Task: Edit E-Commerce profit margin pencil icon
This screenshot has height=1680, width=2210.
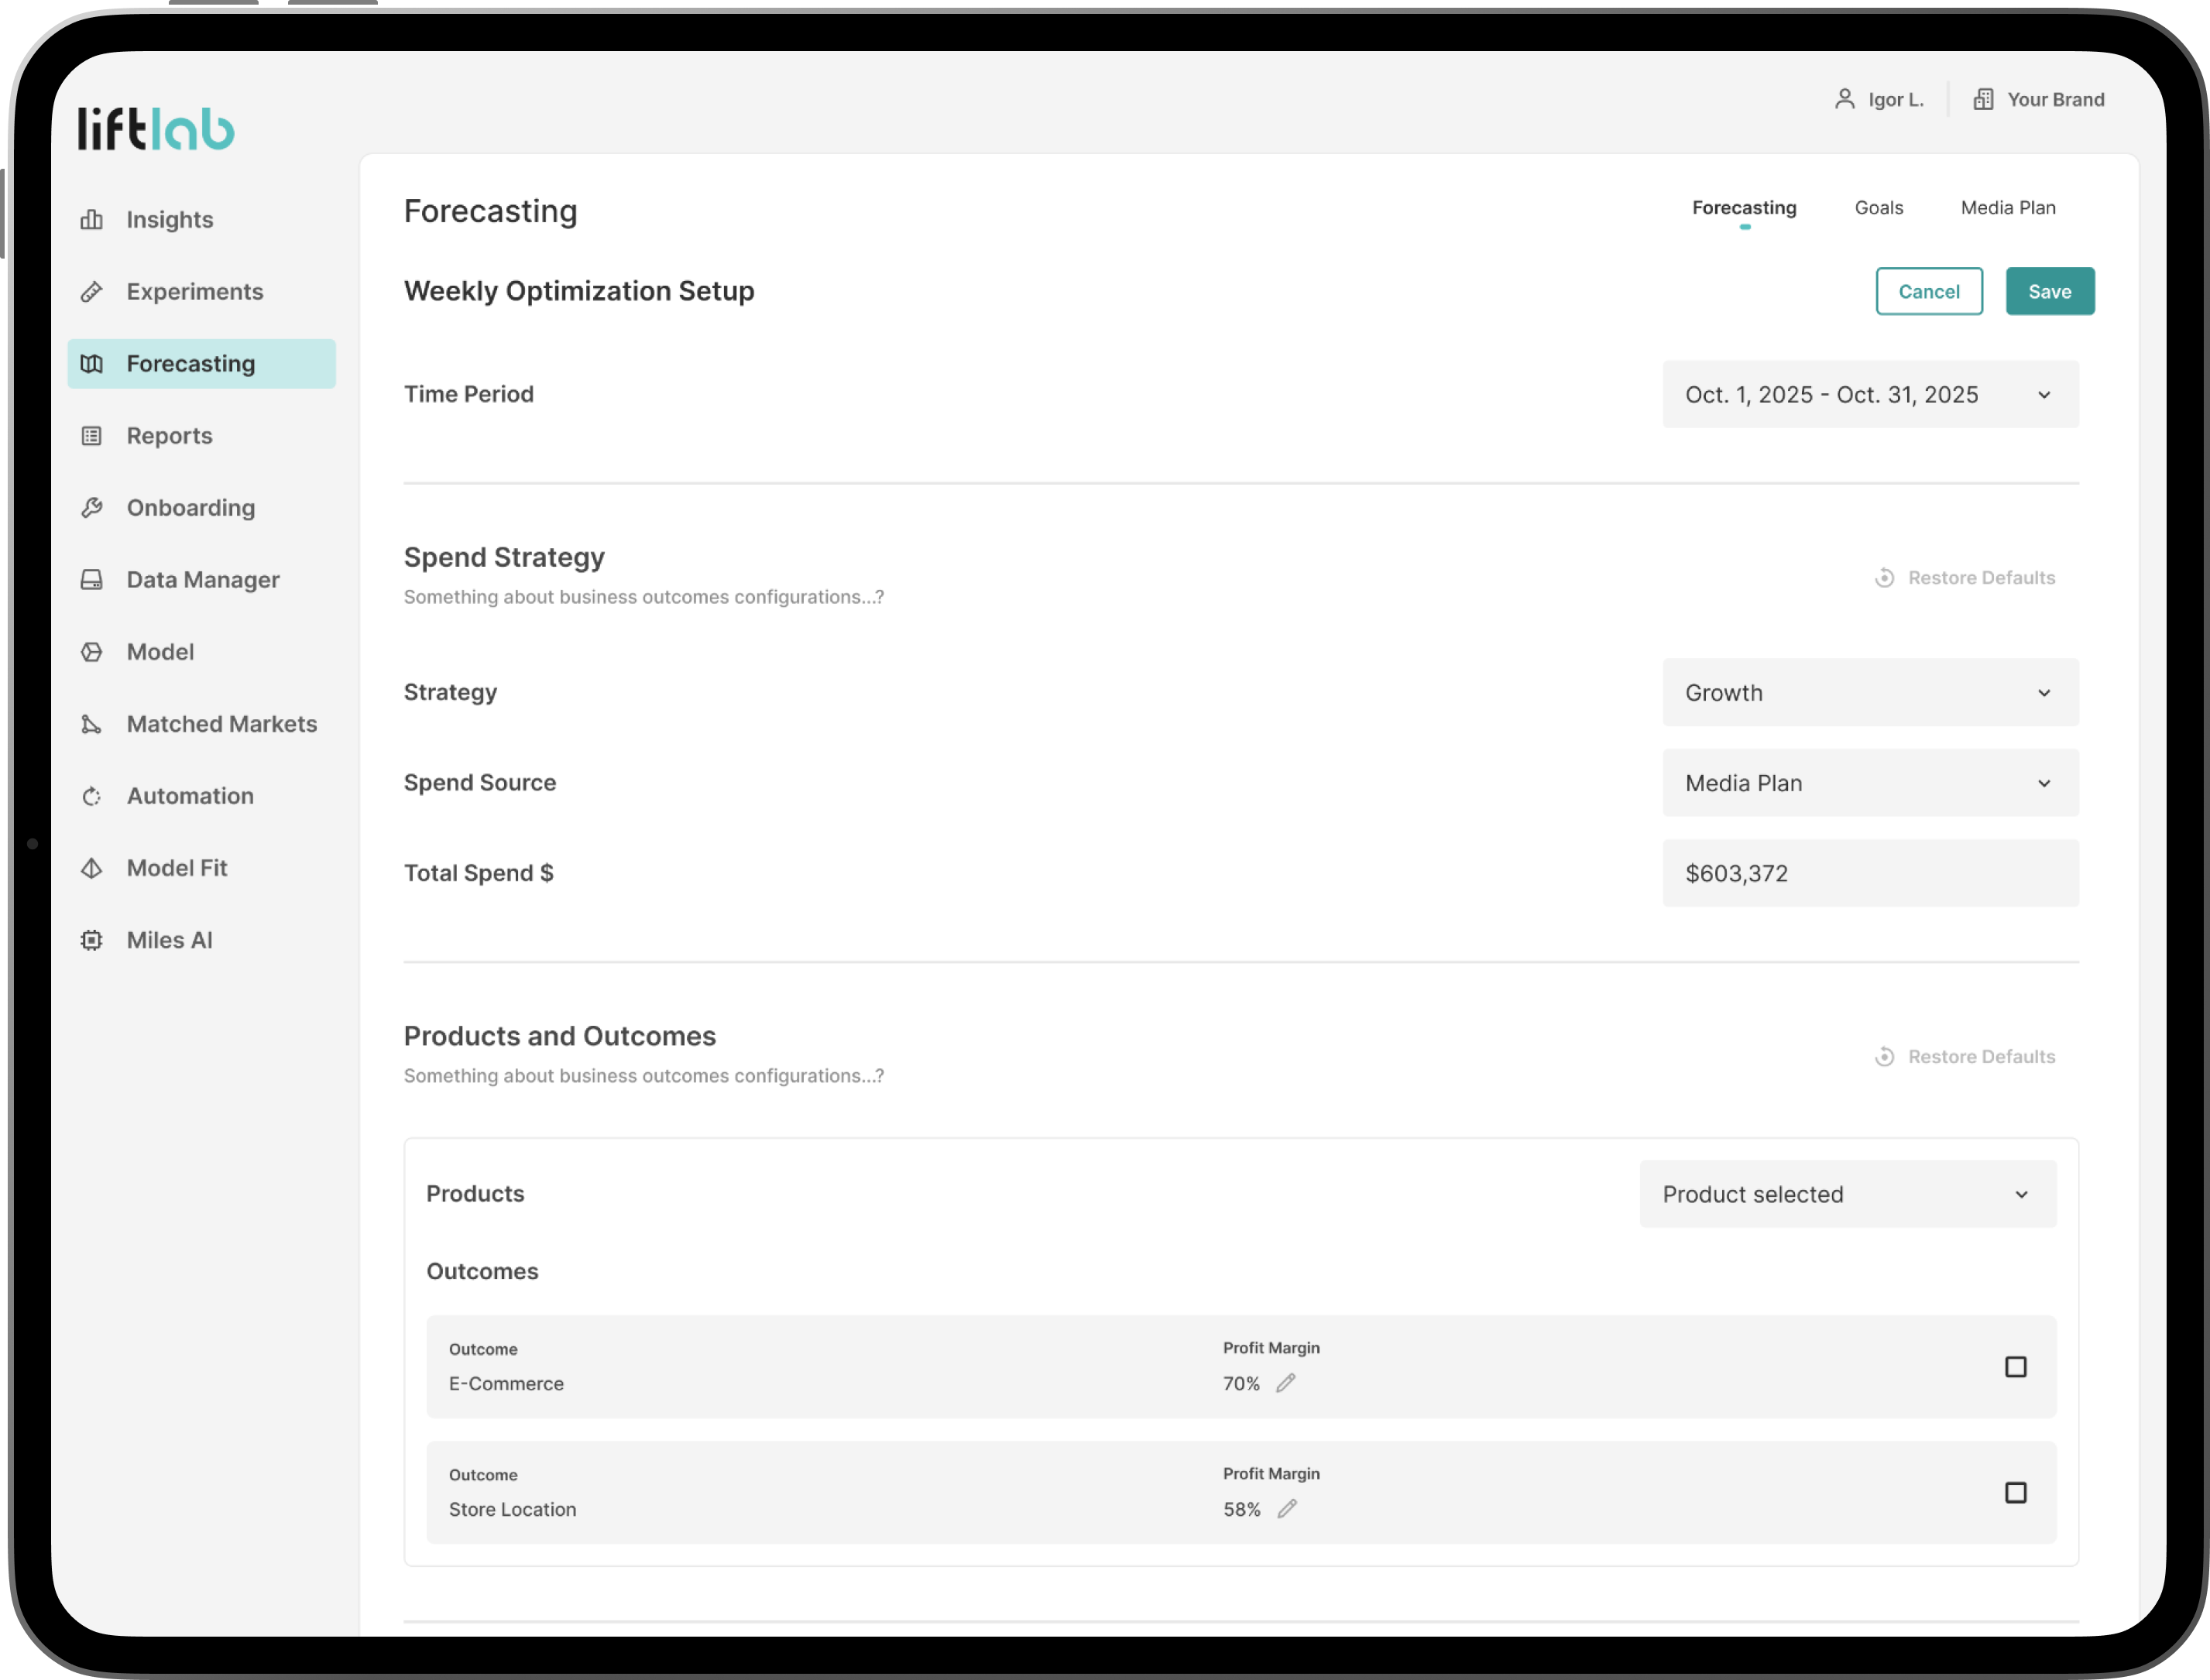Action: (x=1286, y=1383)
